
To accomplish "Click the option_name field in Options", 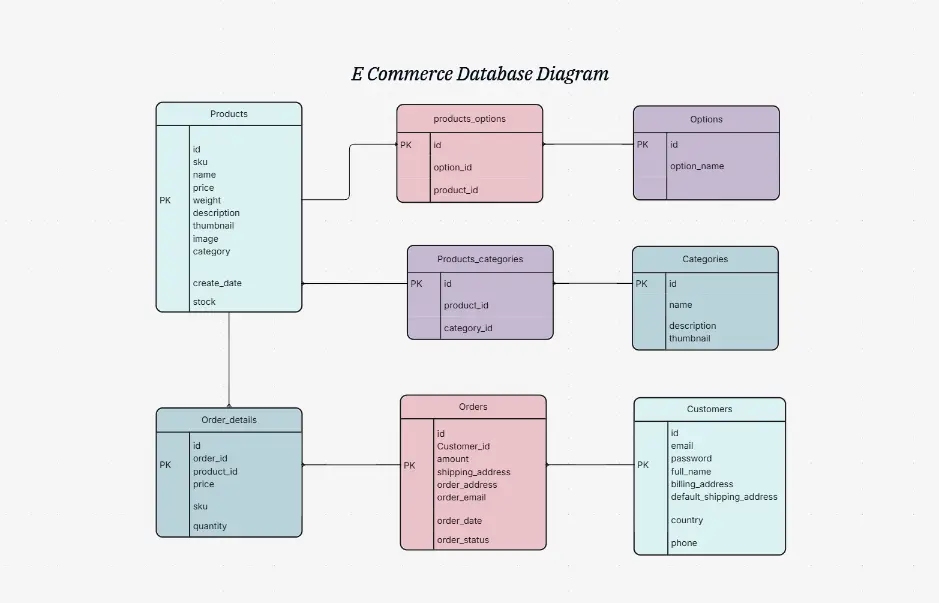I will (698, 166).
